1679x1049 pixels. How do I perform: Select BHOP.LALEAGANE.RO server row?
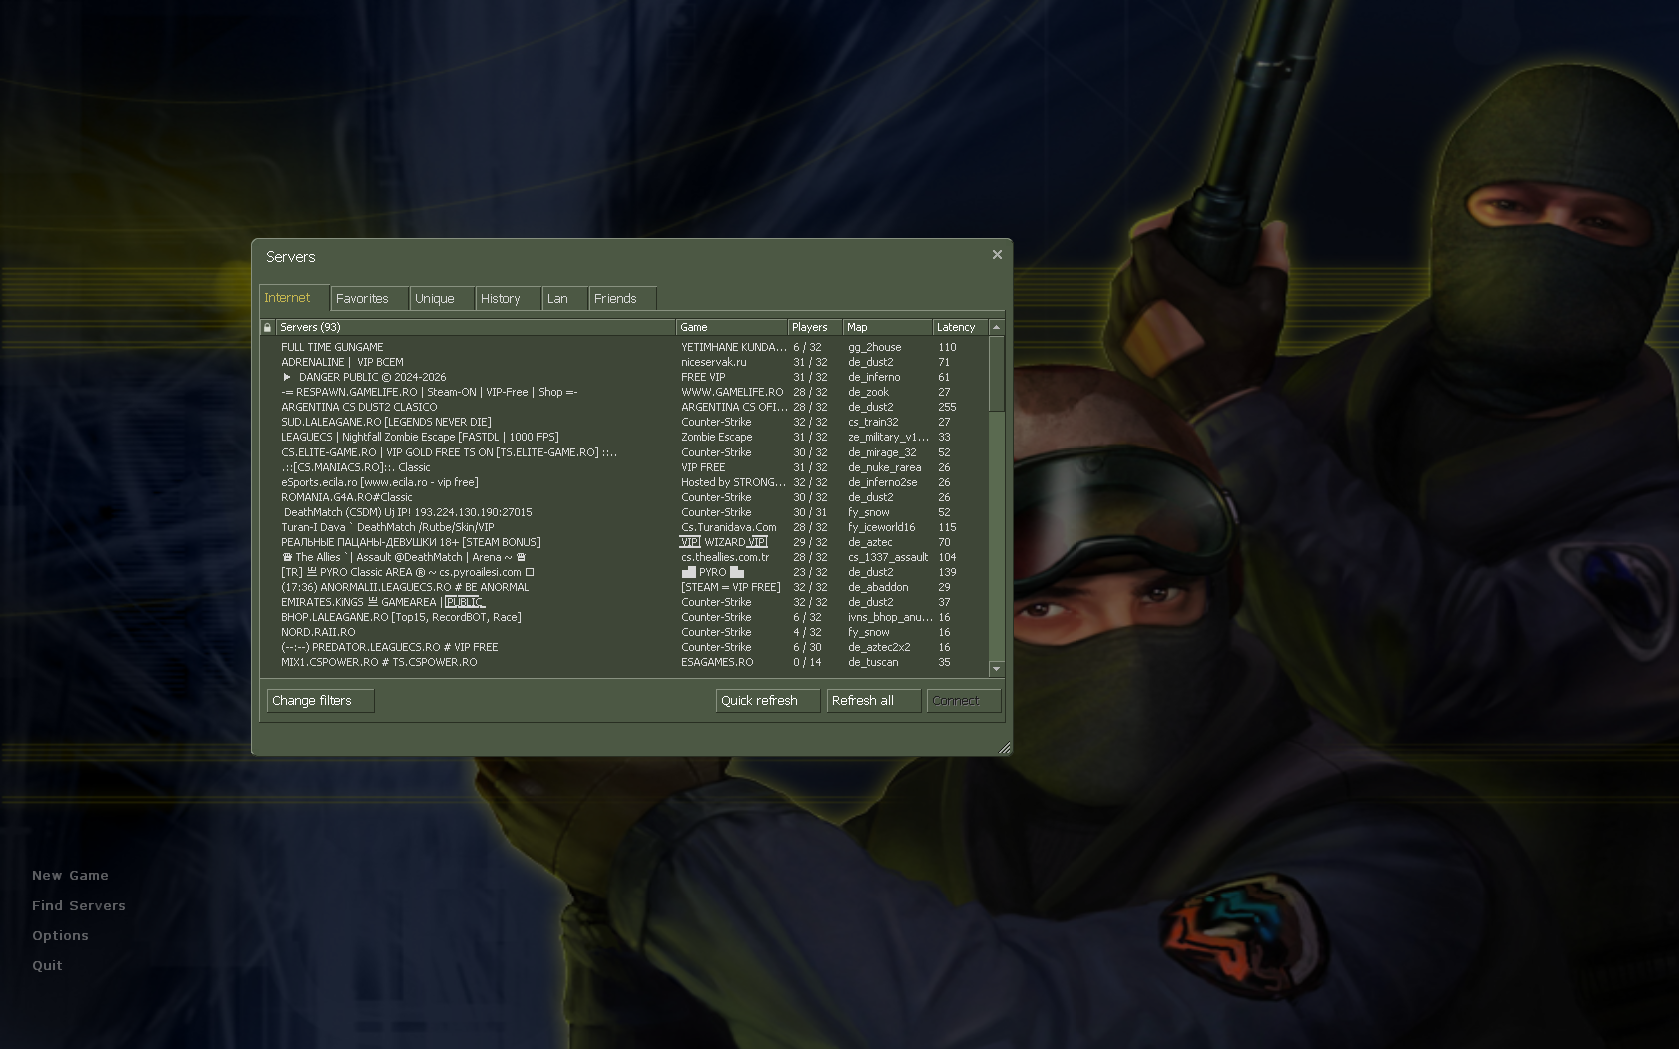point(624,617)
